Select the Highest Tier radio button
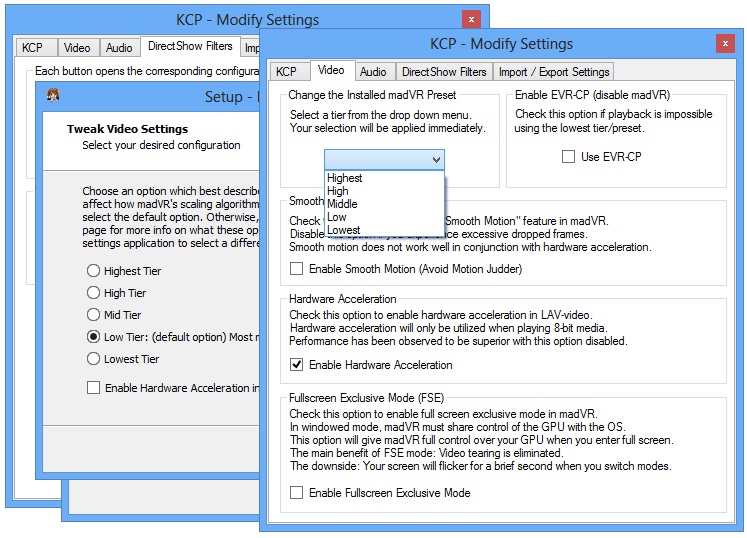The width and height of the screenshot is (747, 538). (x=94, y=271)
